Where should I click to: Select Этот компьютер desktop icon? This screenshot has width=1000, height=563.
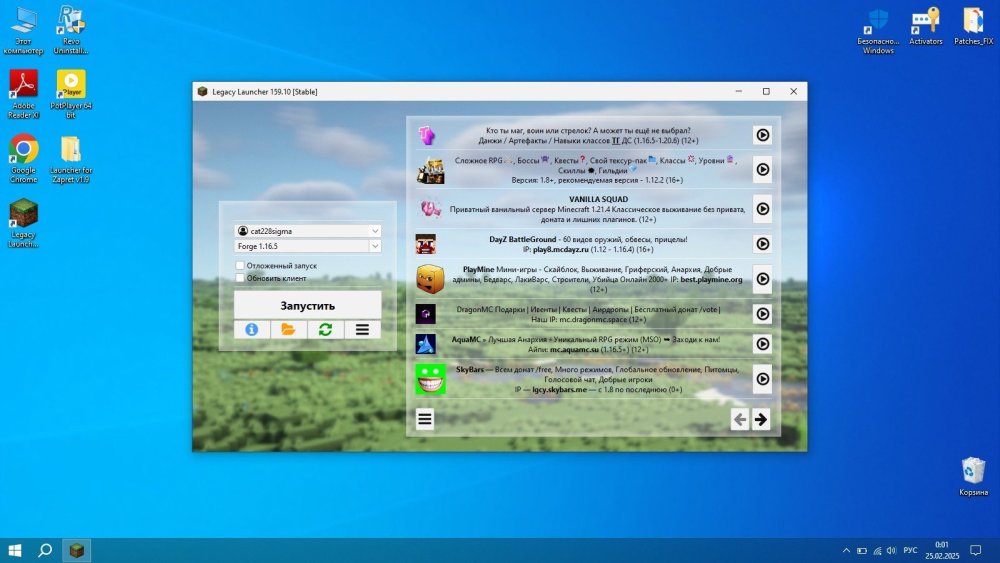[24, 30]
